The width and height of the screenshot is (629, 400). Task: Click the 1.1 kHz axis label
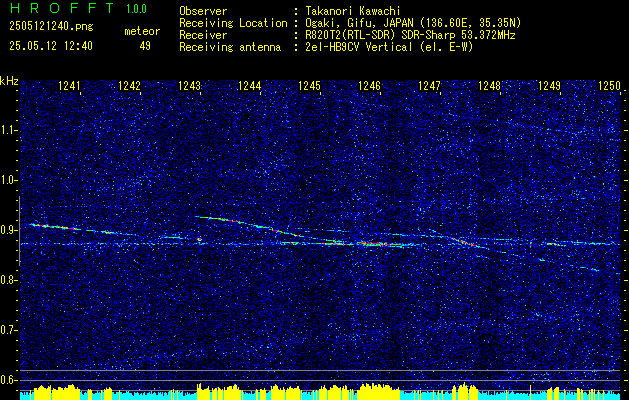9,130
